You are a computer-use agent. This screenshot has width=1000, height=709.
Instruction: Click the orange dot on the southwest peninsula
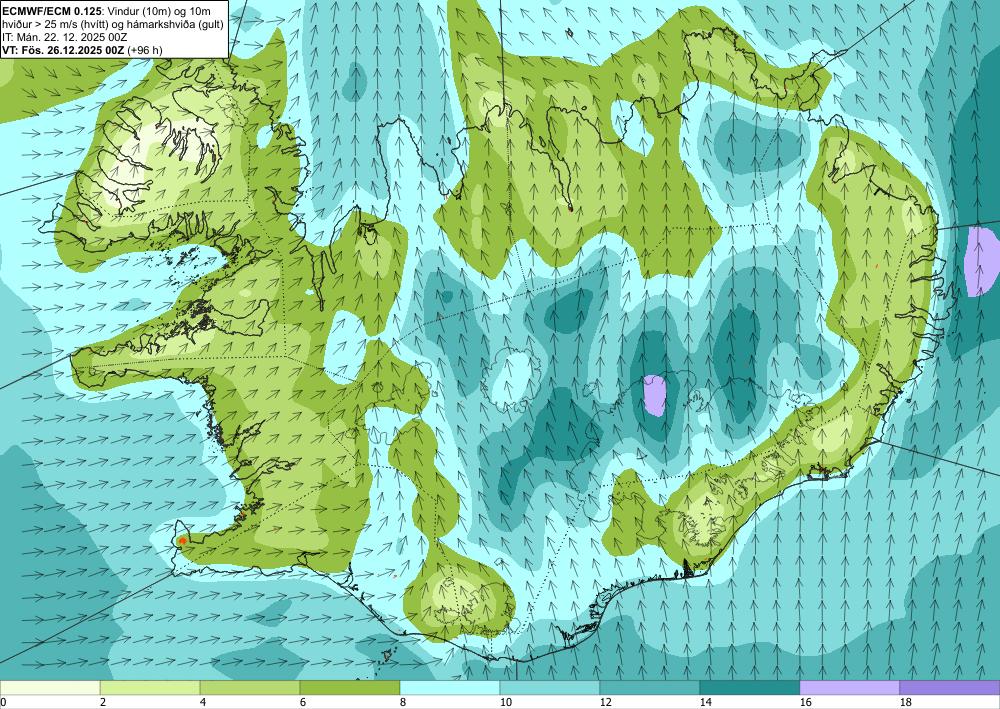click(182, 540)
